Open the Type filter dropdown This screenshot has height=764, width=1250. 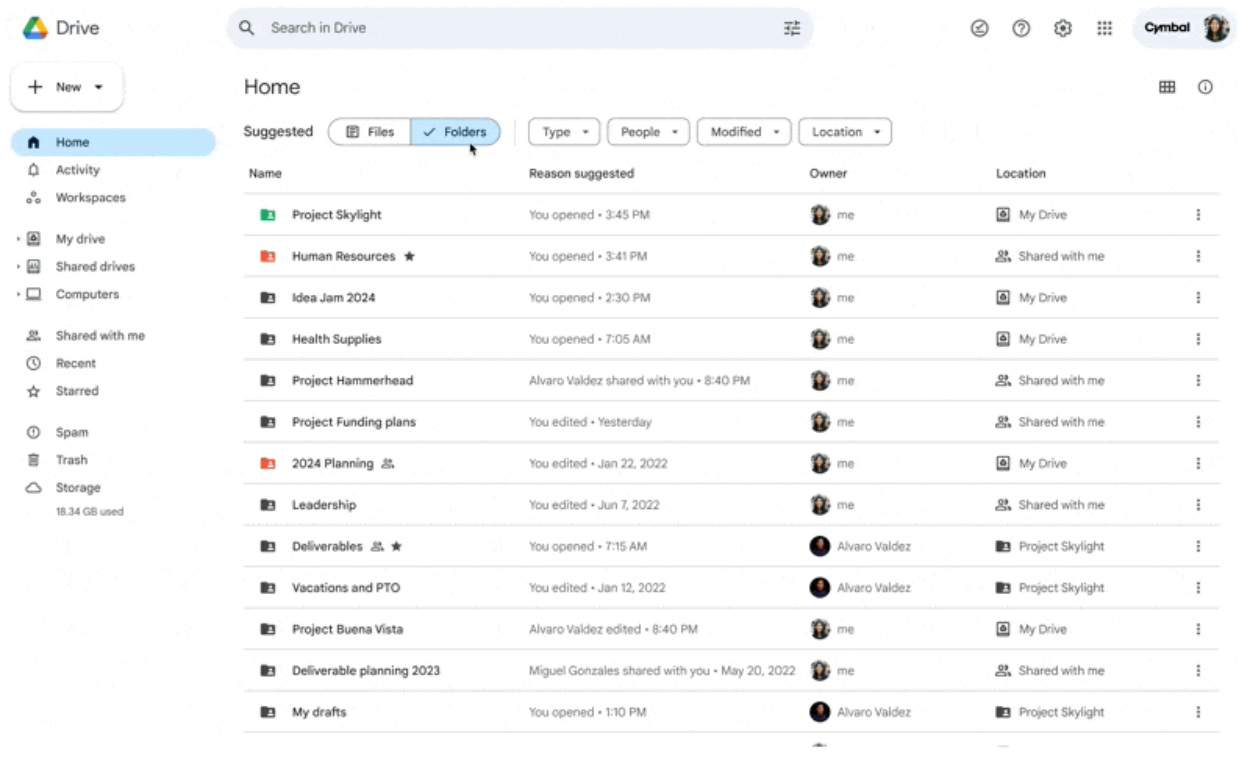(x=563, y=131)
